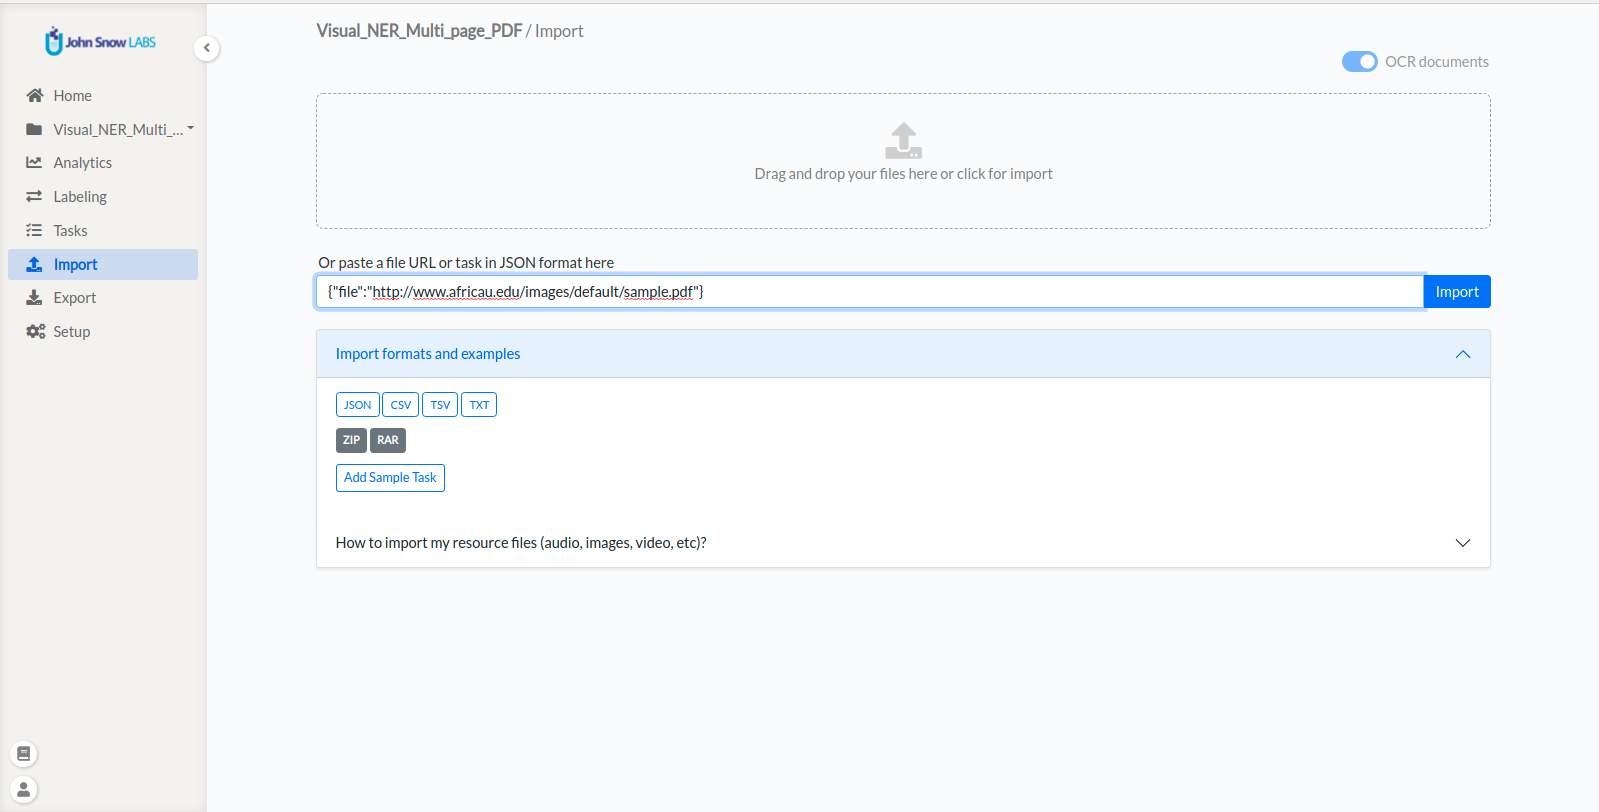Click the blue Import button
Image resolution: width=1599 pixels, height=812 pixels.
[x=1457, y=292]
